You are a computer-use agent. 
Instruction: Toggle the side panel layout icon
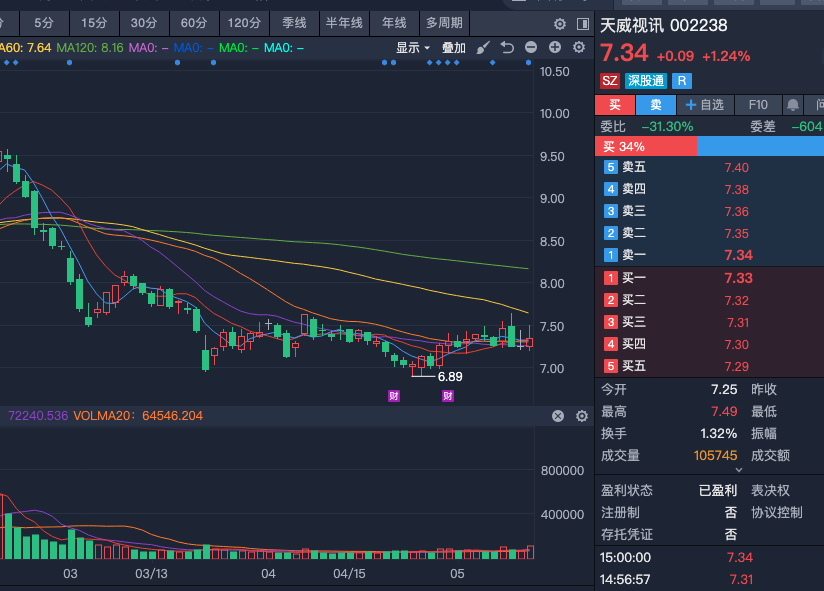tap(583, 24)
